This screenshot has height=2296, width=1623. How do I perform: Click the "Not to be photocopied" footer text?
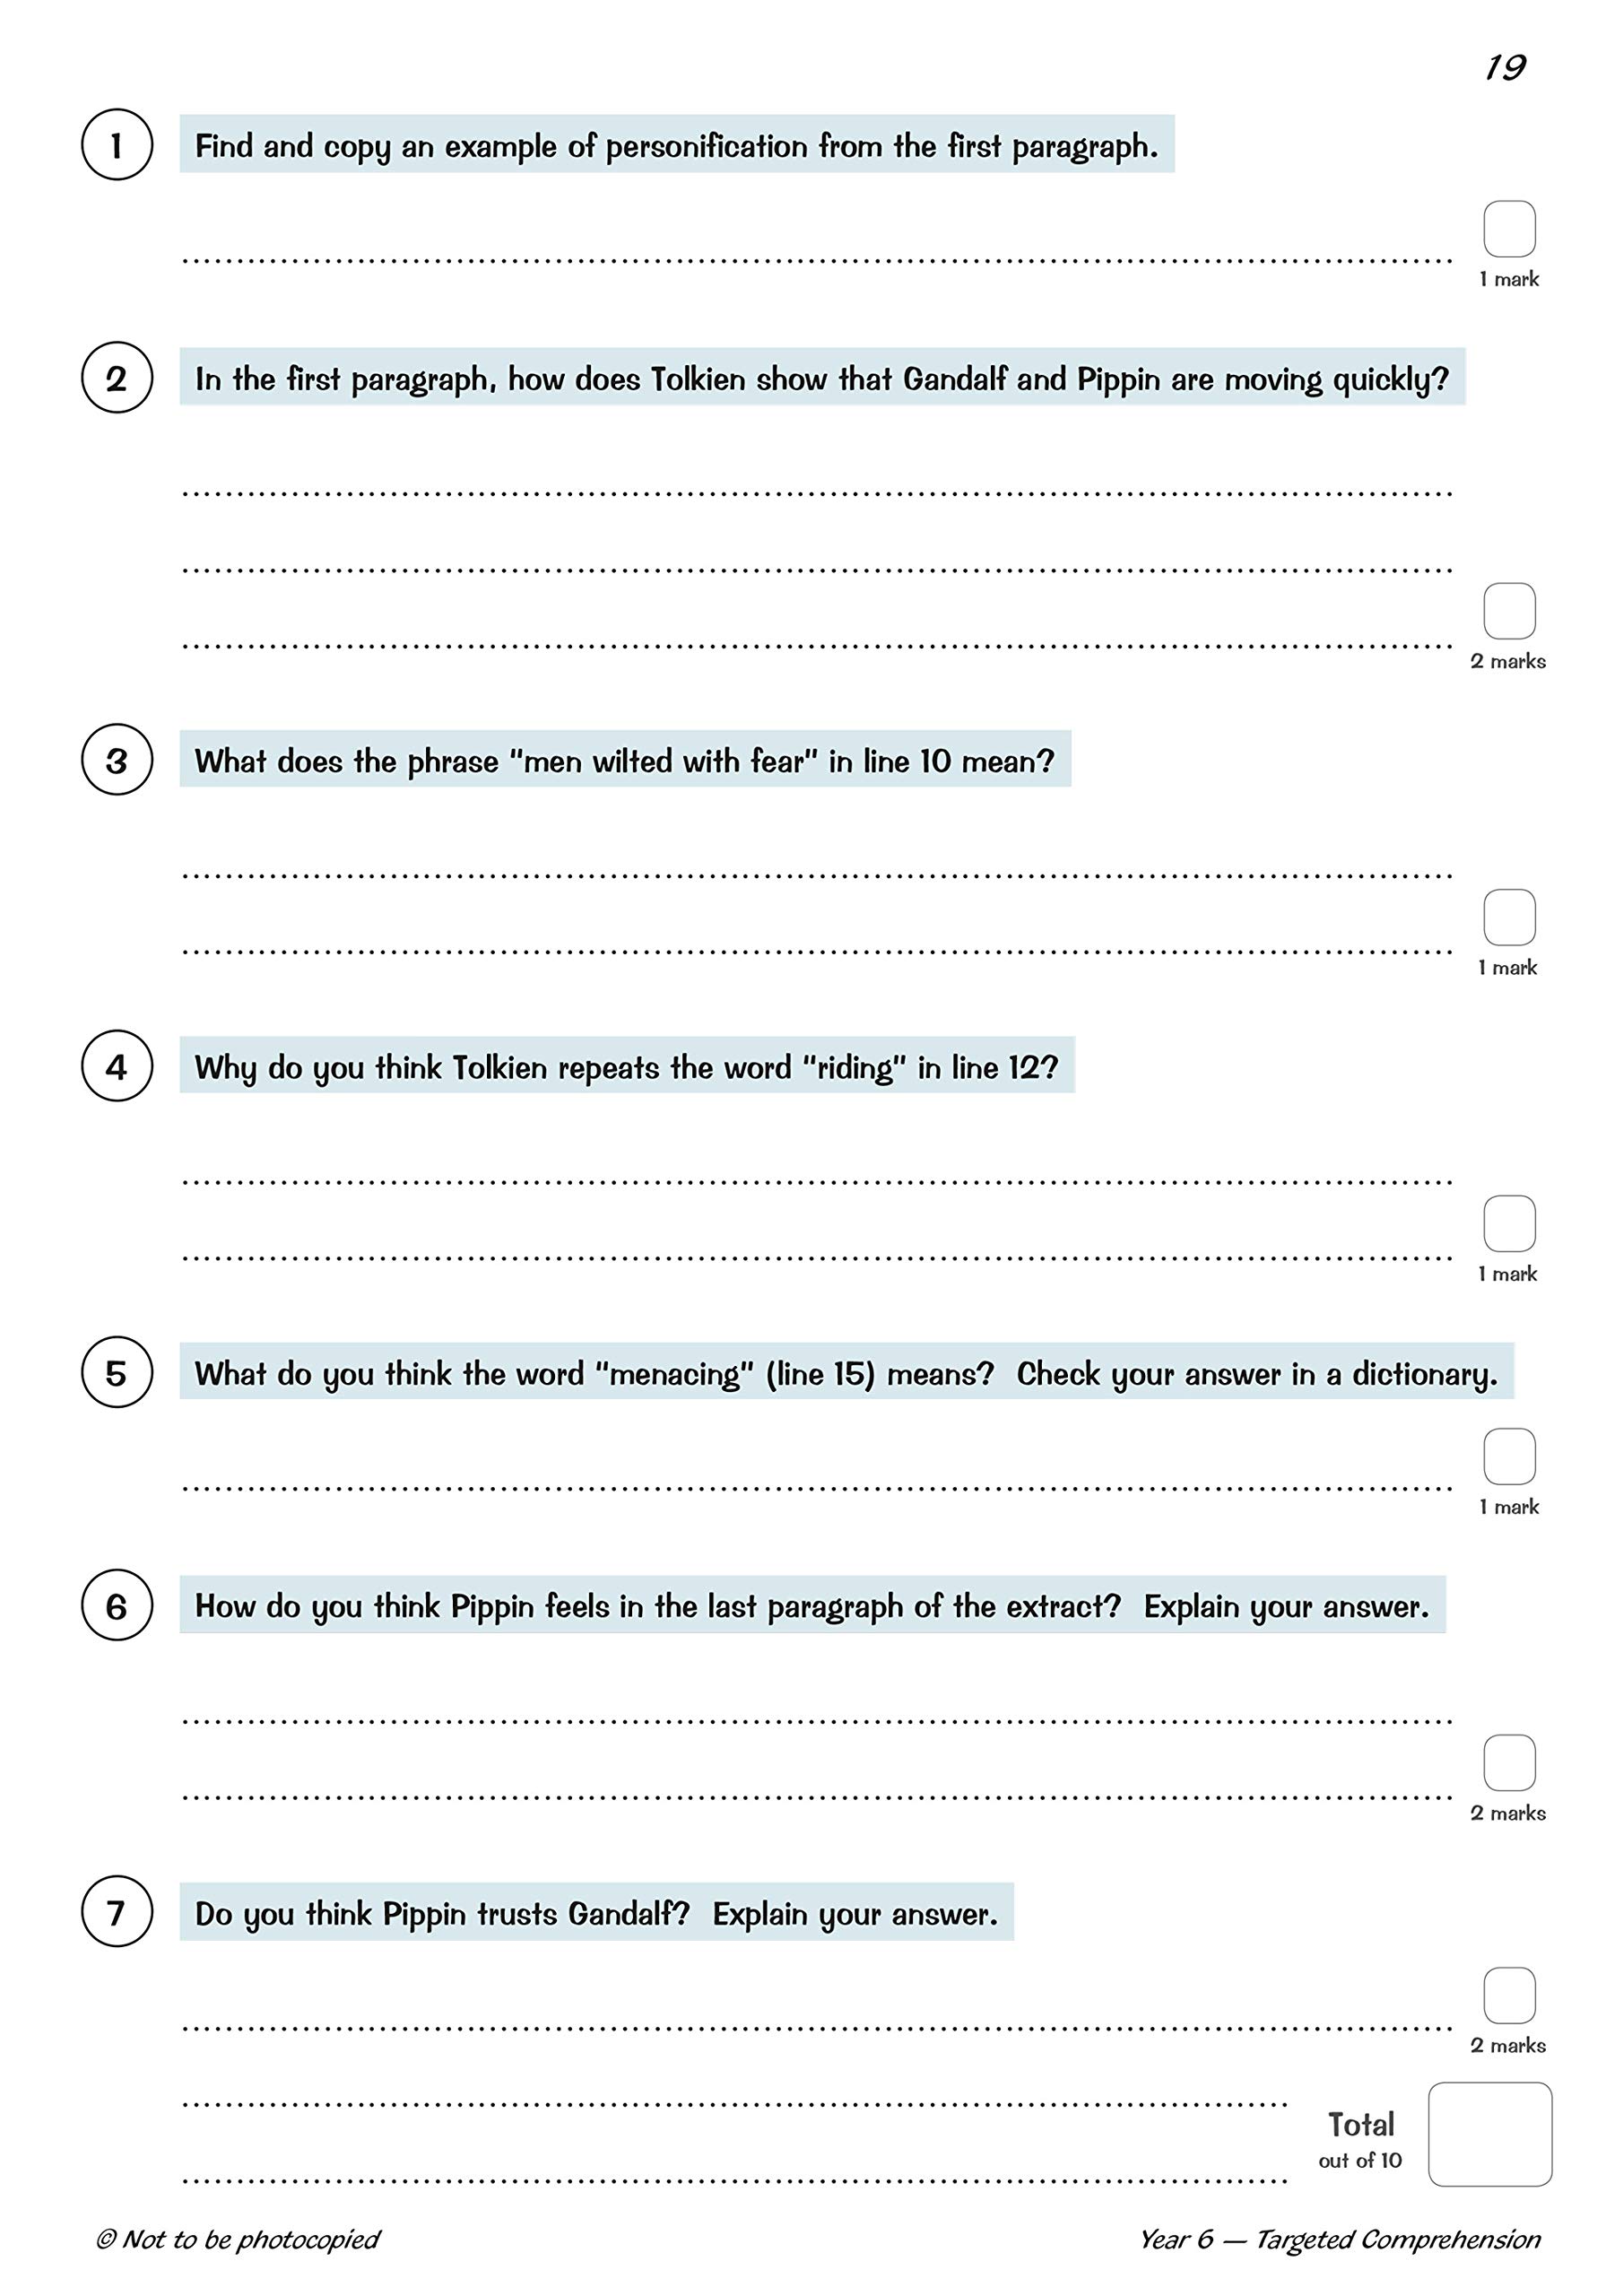click(x=238, y=2239)
